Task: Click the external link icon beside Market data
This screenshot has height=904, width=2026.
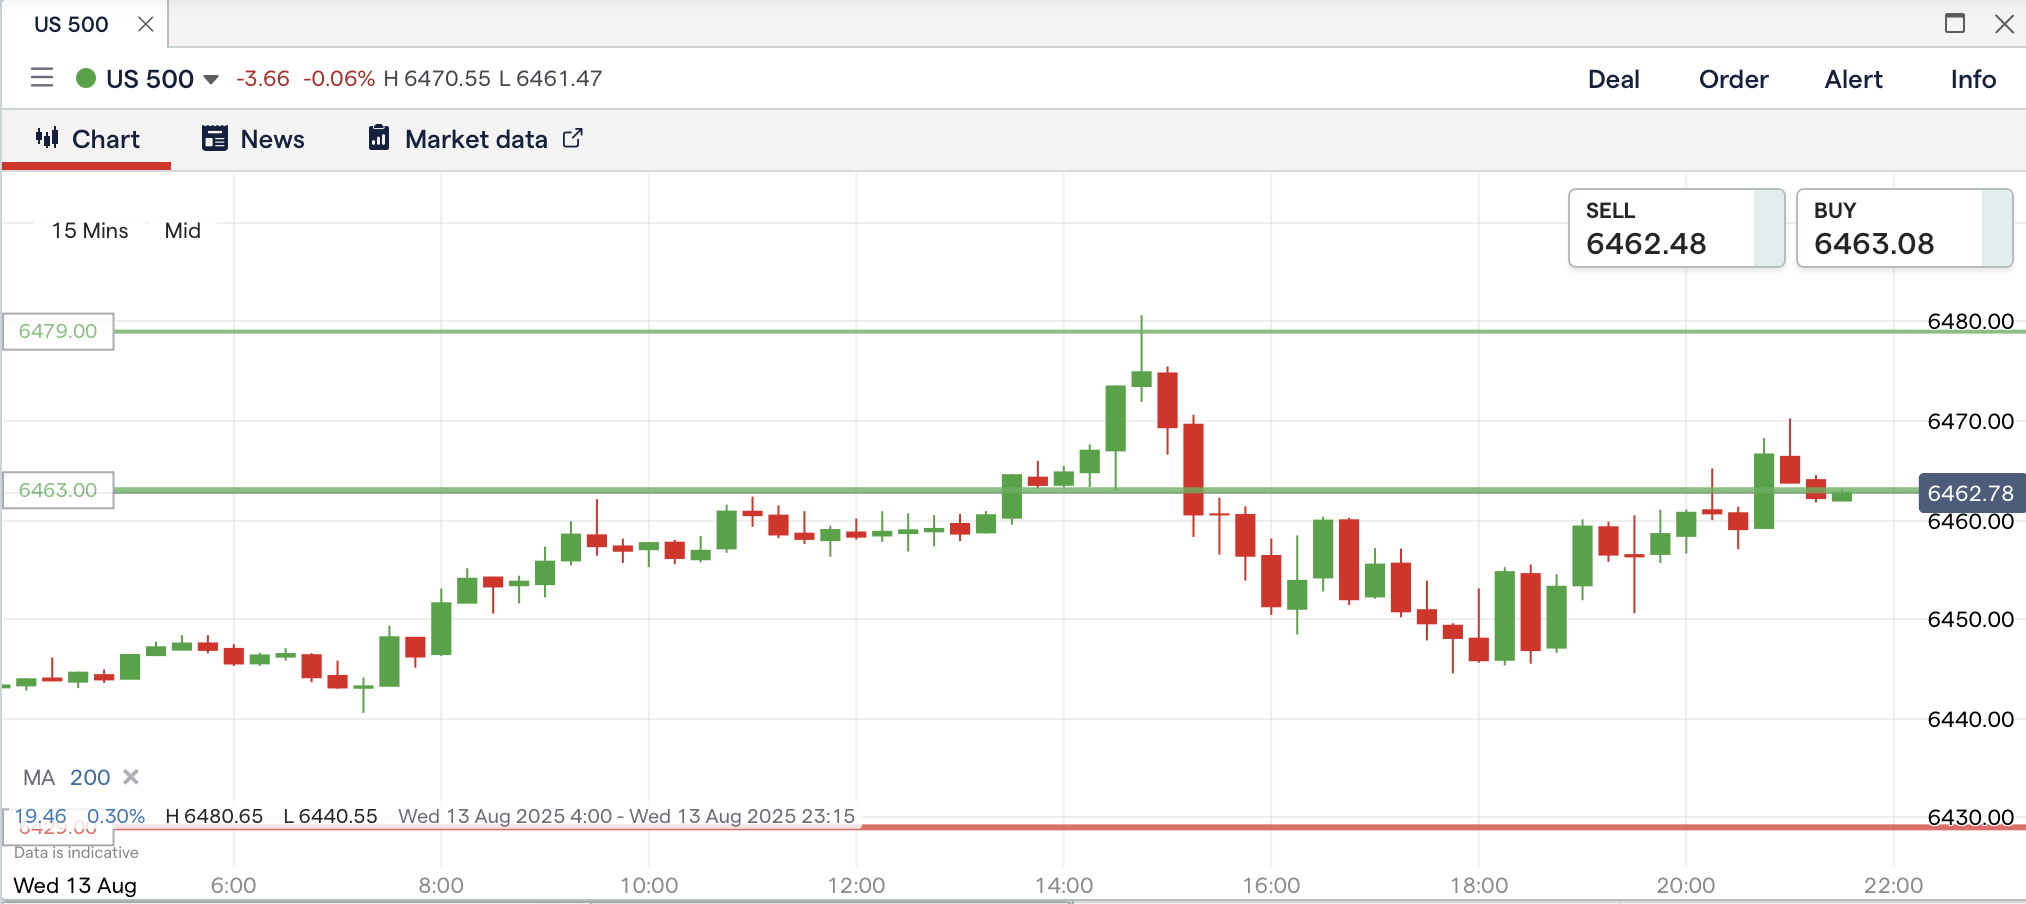Action: click(x=572, y=138)
